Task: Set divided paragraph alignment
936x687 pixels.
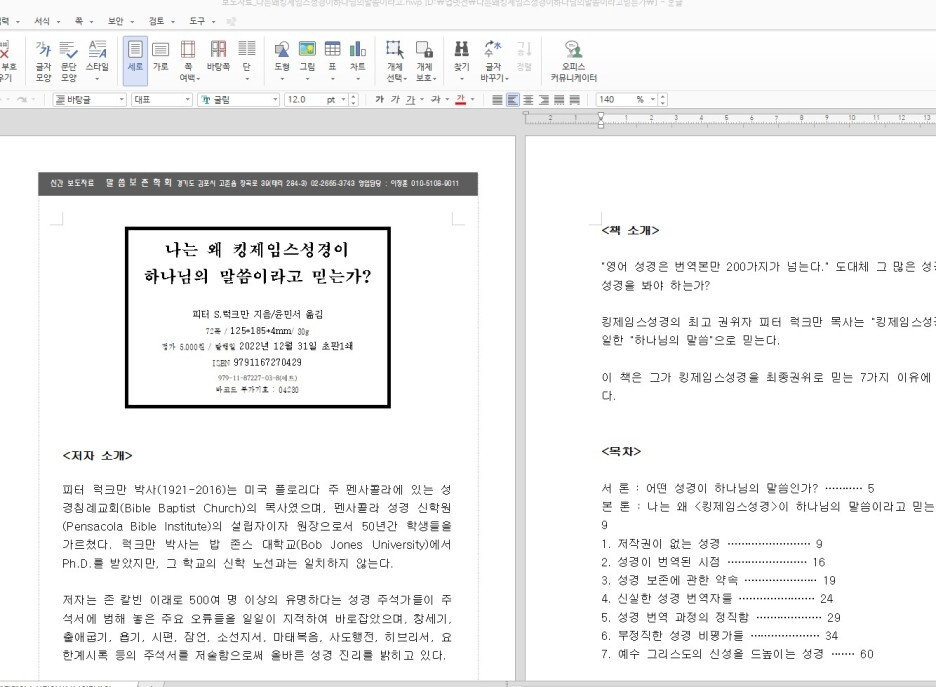Action: pyautogui.click(x=575, y=100)
